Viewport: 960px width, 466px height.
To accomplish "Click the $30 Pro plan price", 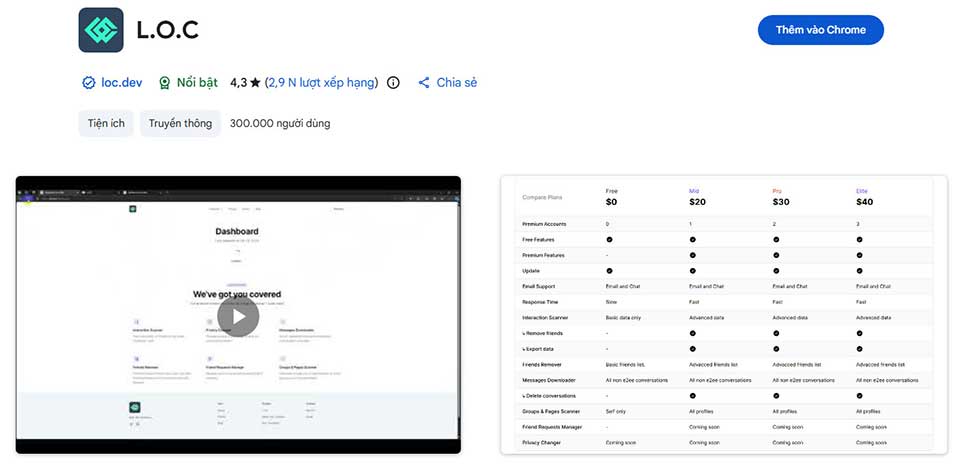I will [781, 202].
